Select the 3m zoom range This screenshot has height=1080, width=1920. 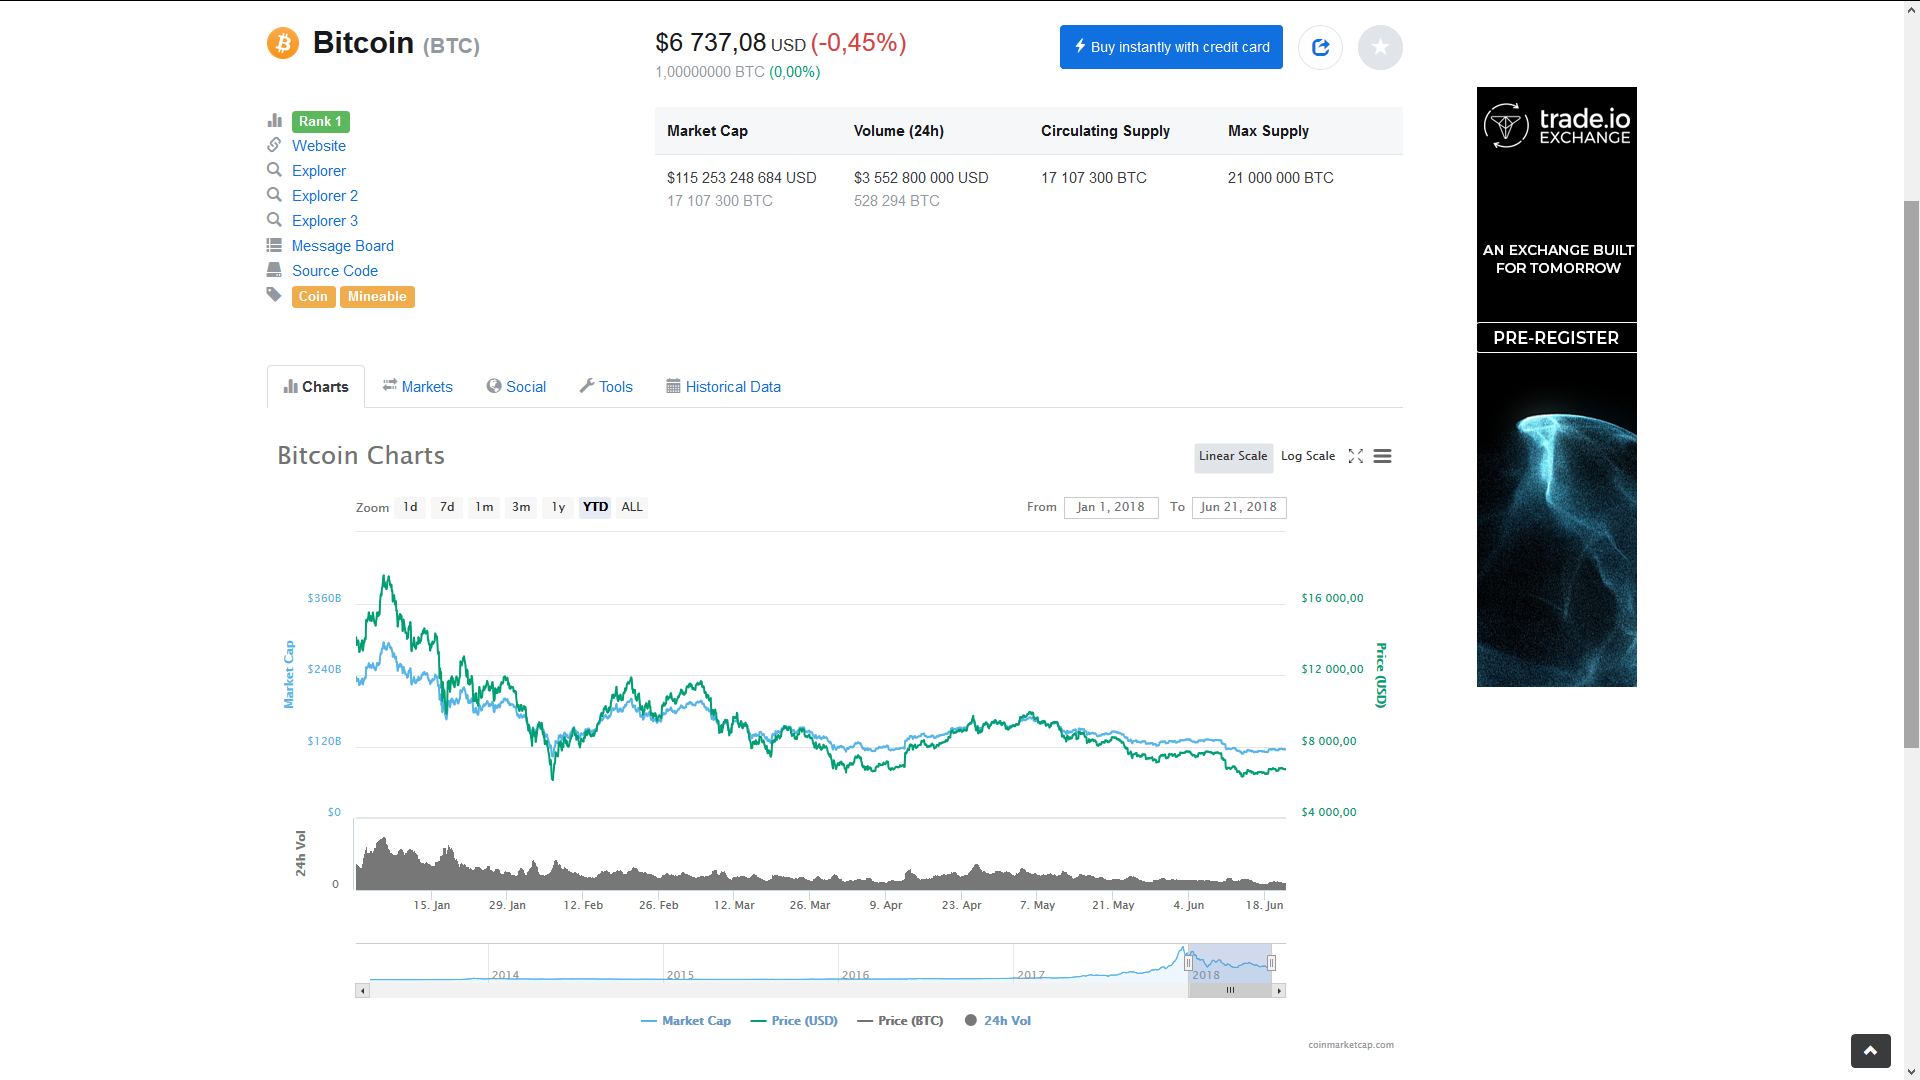click(521, 507)
